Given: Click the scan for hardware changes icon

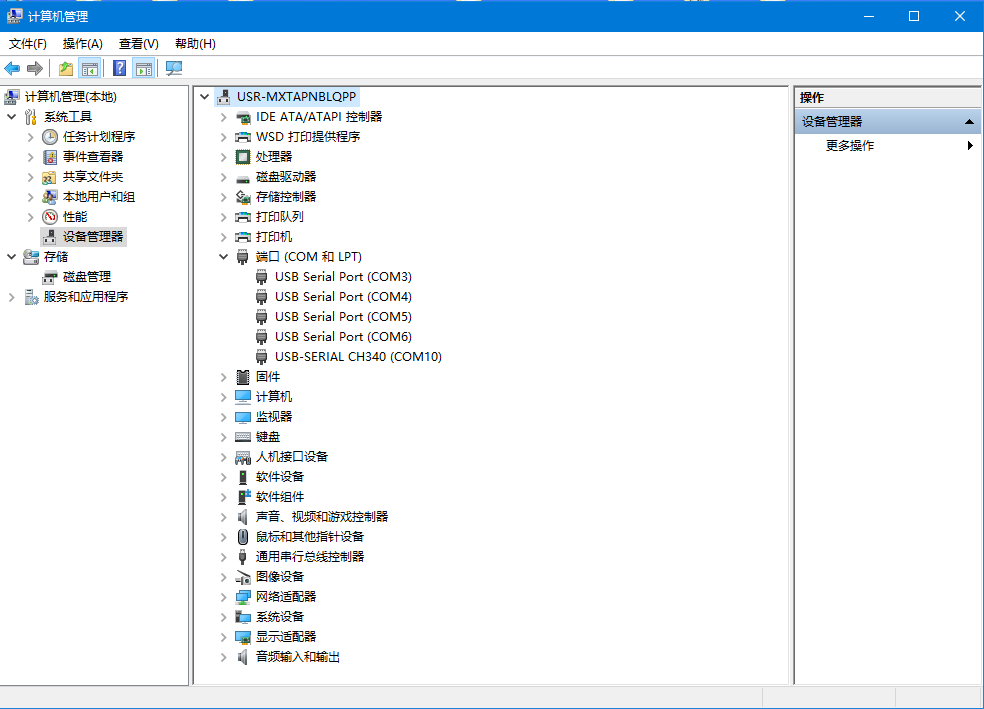Looking at the screenshot, I should coord(174,68).
